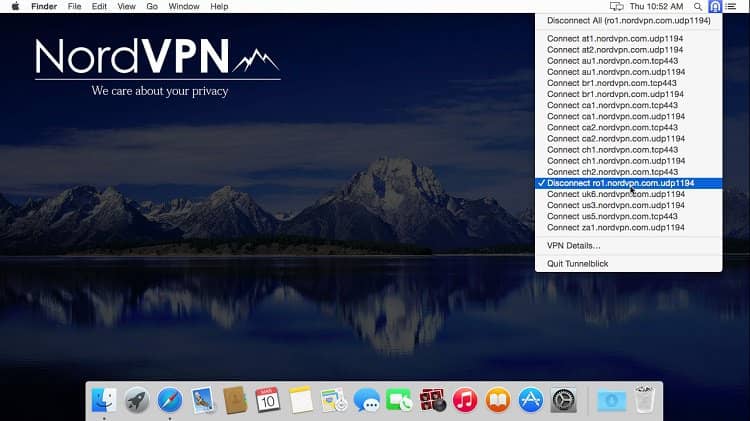Choose Disconnect All ro1.nordvpn.com.udp1194
The width and height of the screenshot is (750, 421).
point(629,21)
